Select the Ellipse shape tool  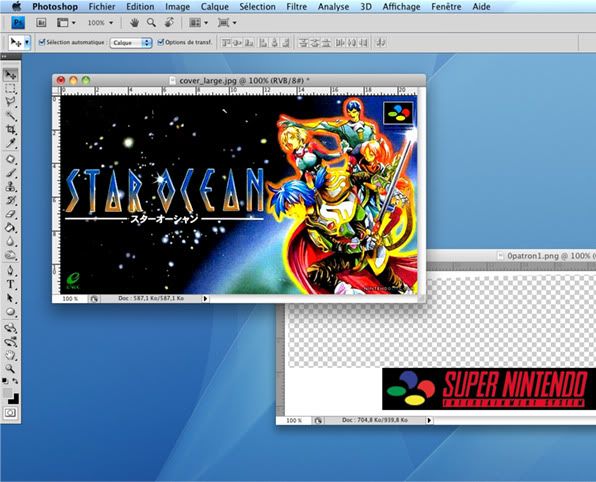click(10, 312)
